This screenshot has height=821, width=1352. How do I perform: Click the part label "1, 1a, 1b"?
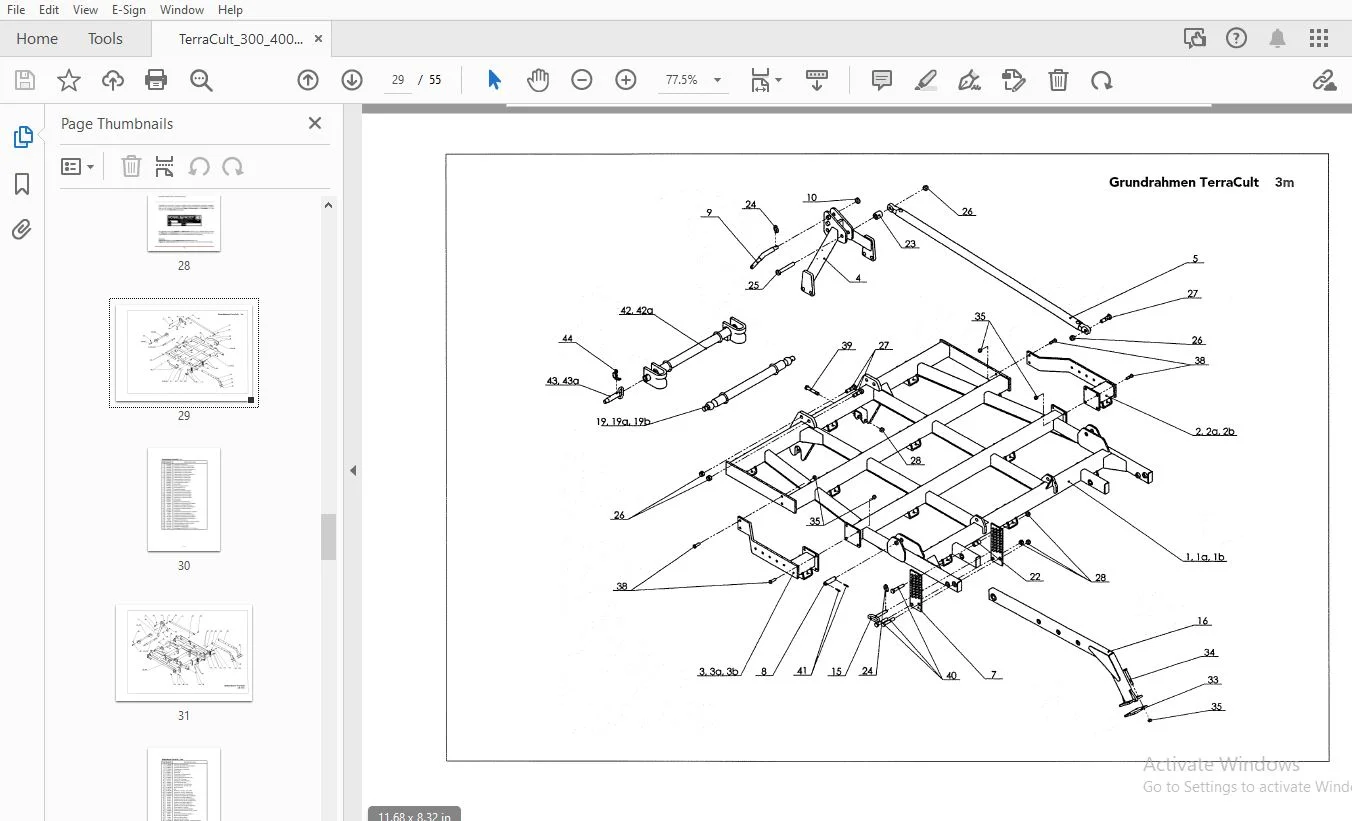(x=1205, y=557)
